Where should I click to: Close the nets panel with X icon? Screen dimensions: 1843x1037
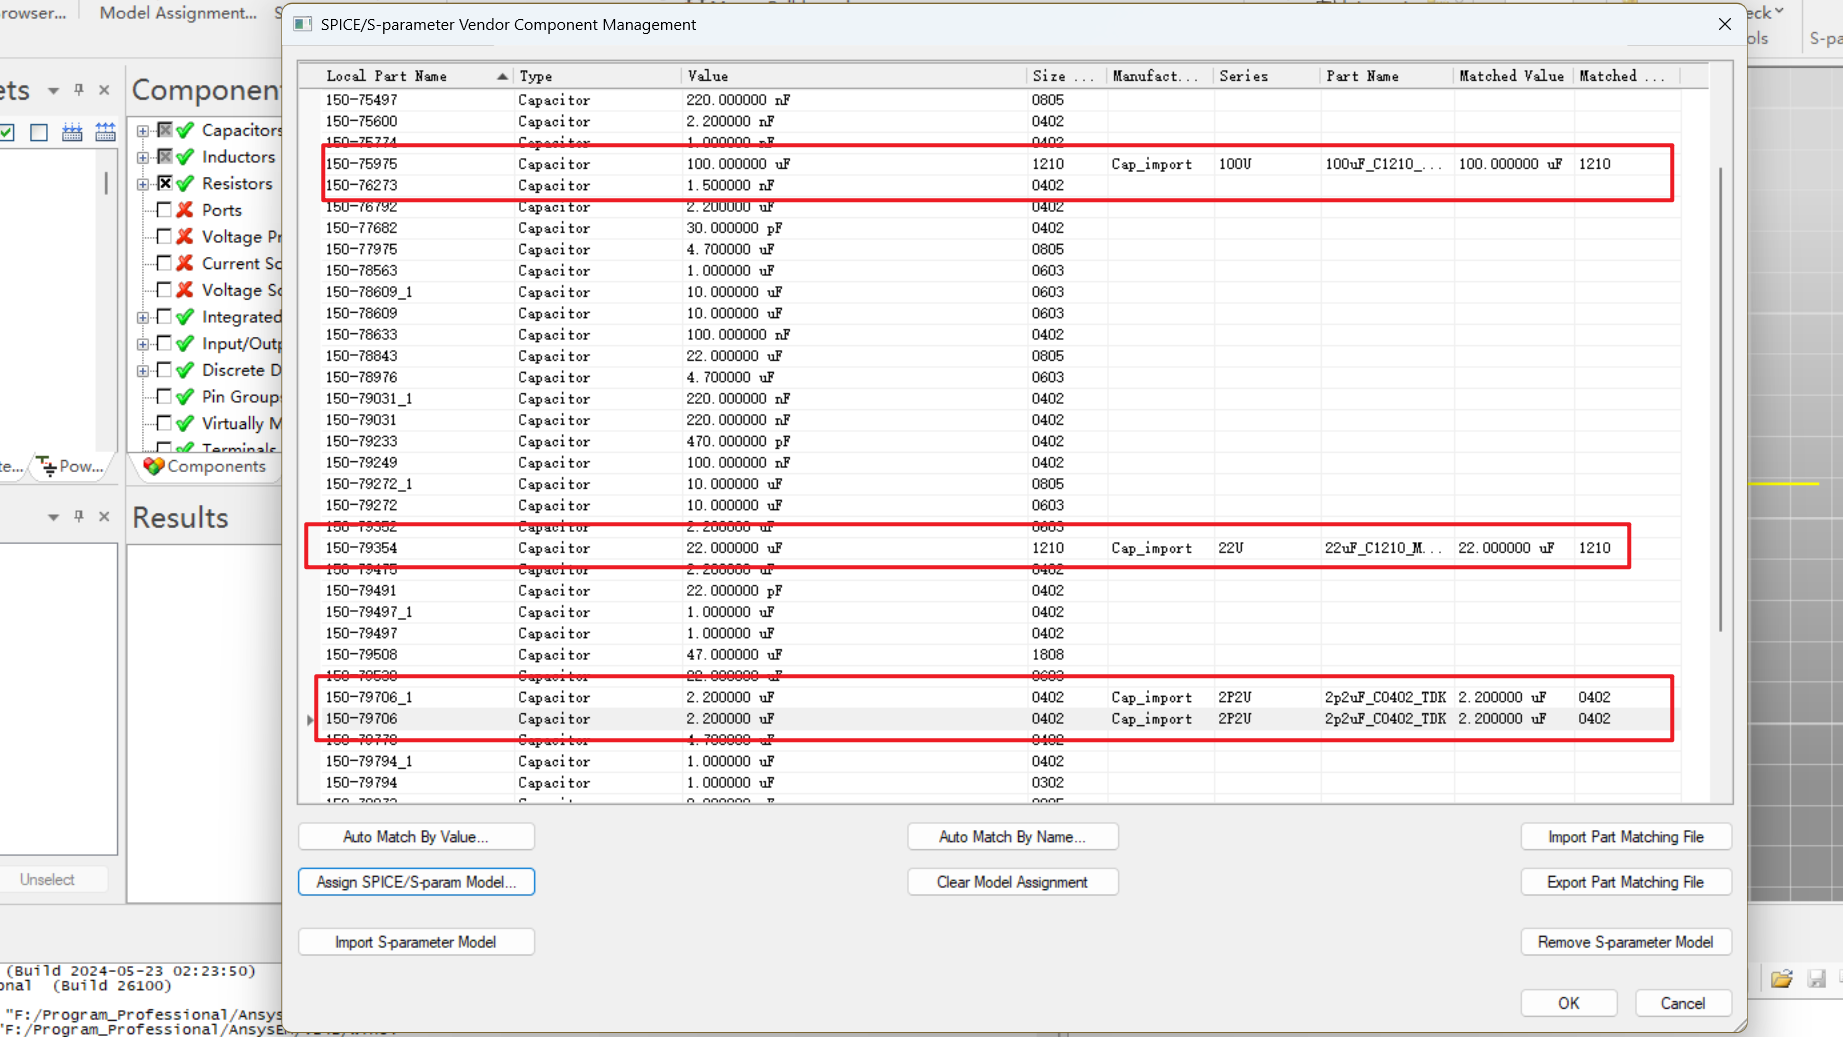(104, 90)
